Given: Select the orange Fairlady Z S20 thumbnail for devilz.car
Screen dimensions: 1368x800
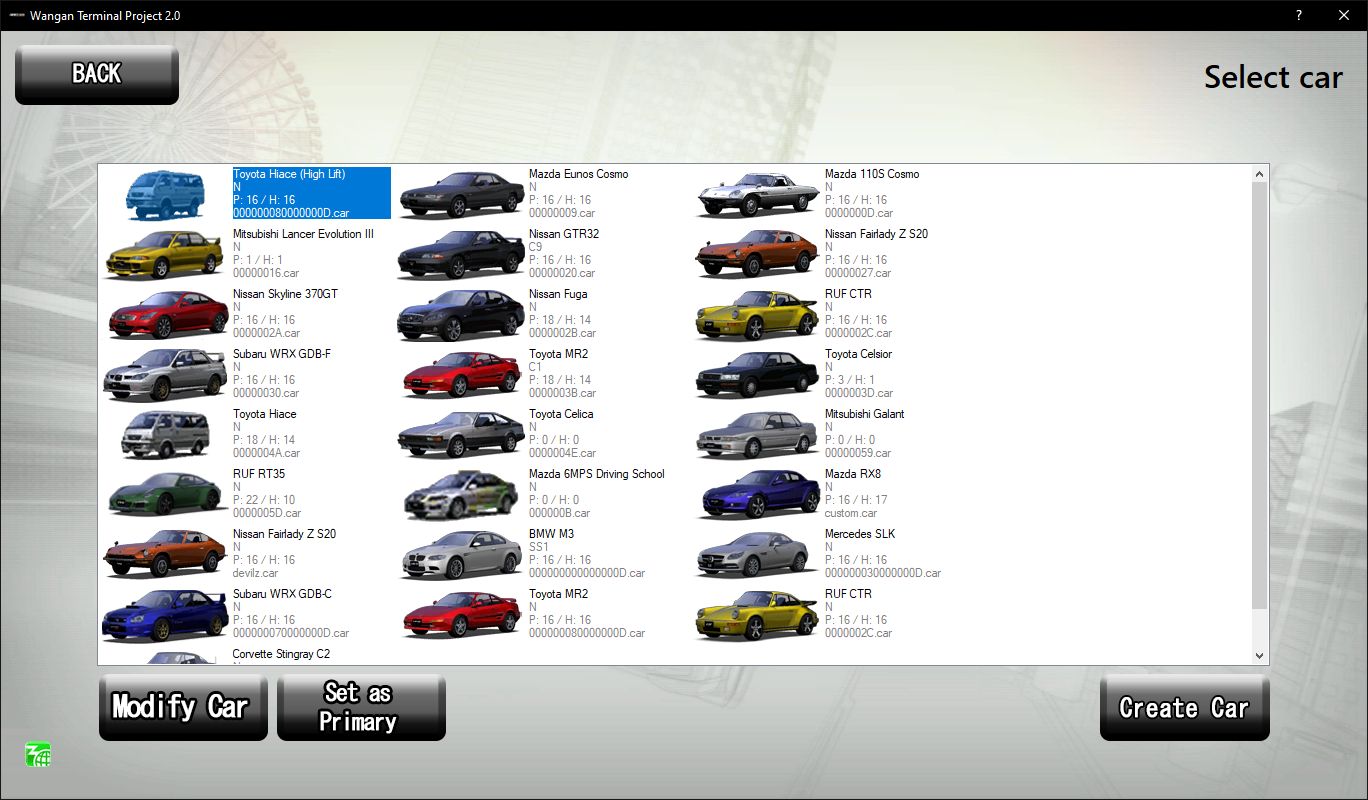Looking at the screenshot, I should coord(165,554).
